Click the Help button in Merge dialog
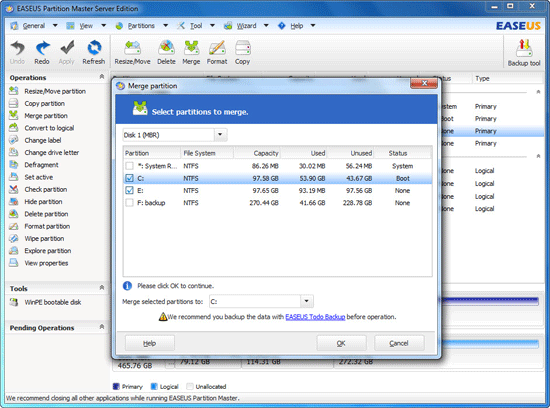The image size is (550, 408). (x=150, y=343)
